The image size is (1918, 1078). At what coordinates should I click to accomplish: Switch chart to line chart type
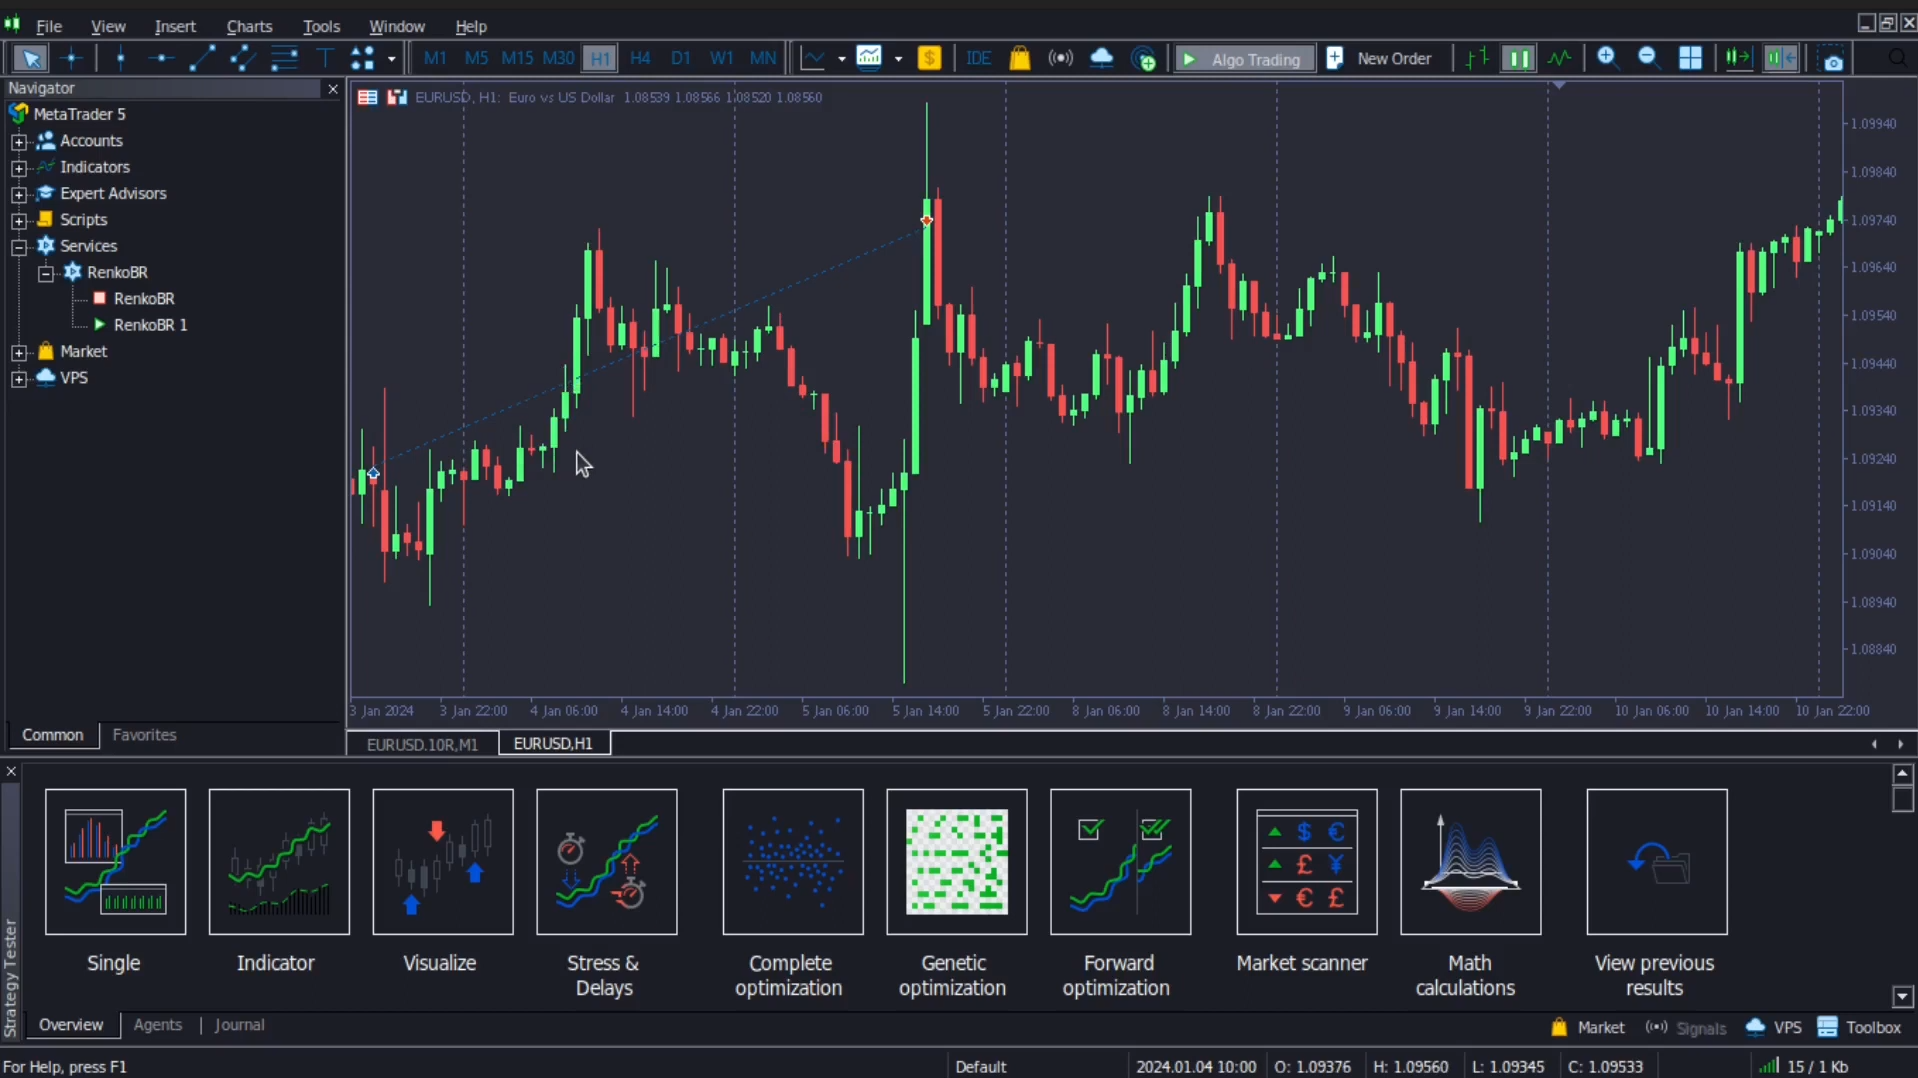(1559, 58)
